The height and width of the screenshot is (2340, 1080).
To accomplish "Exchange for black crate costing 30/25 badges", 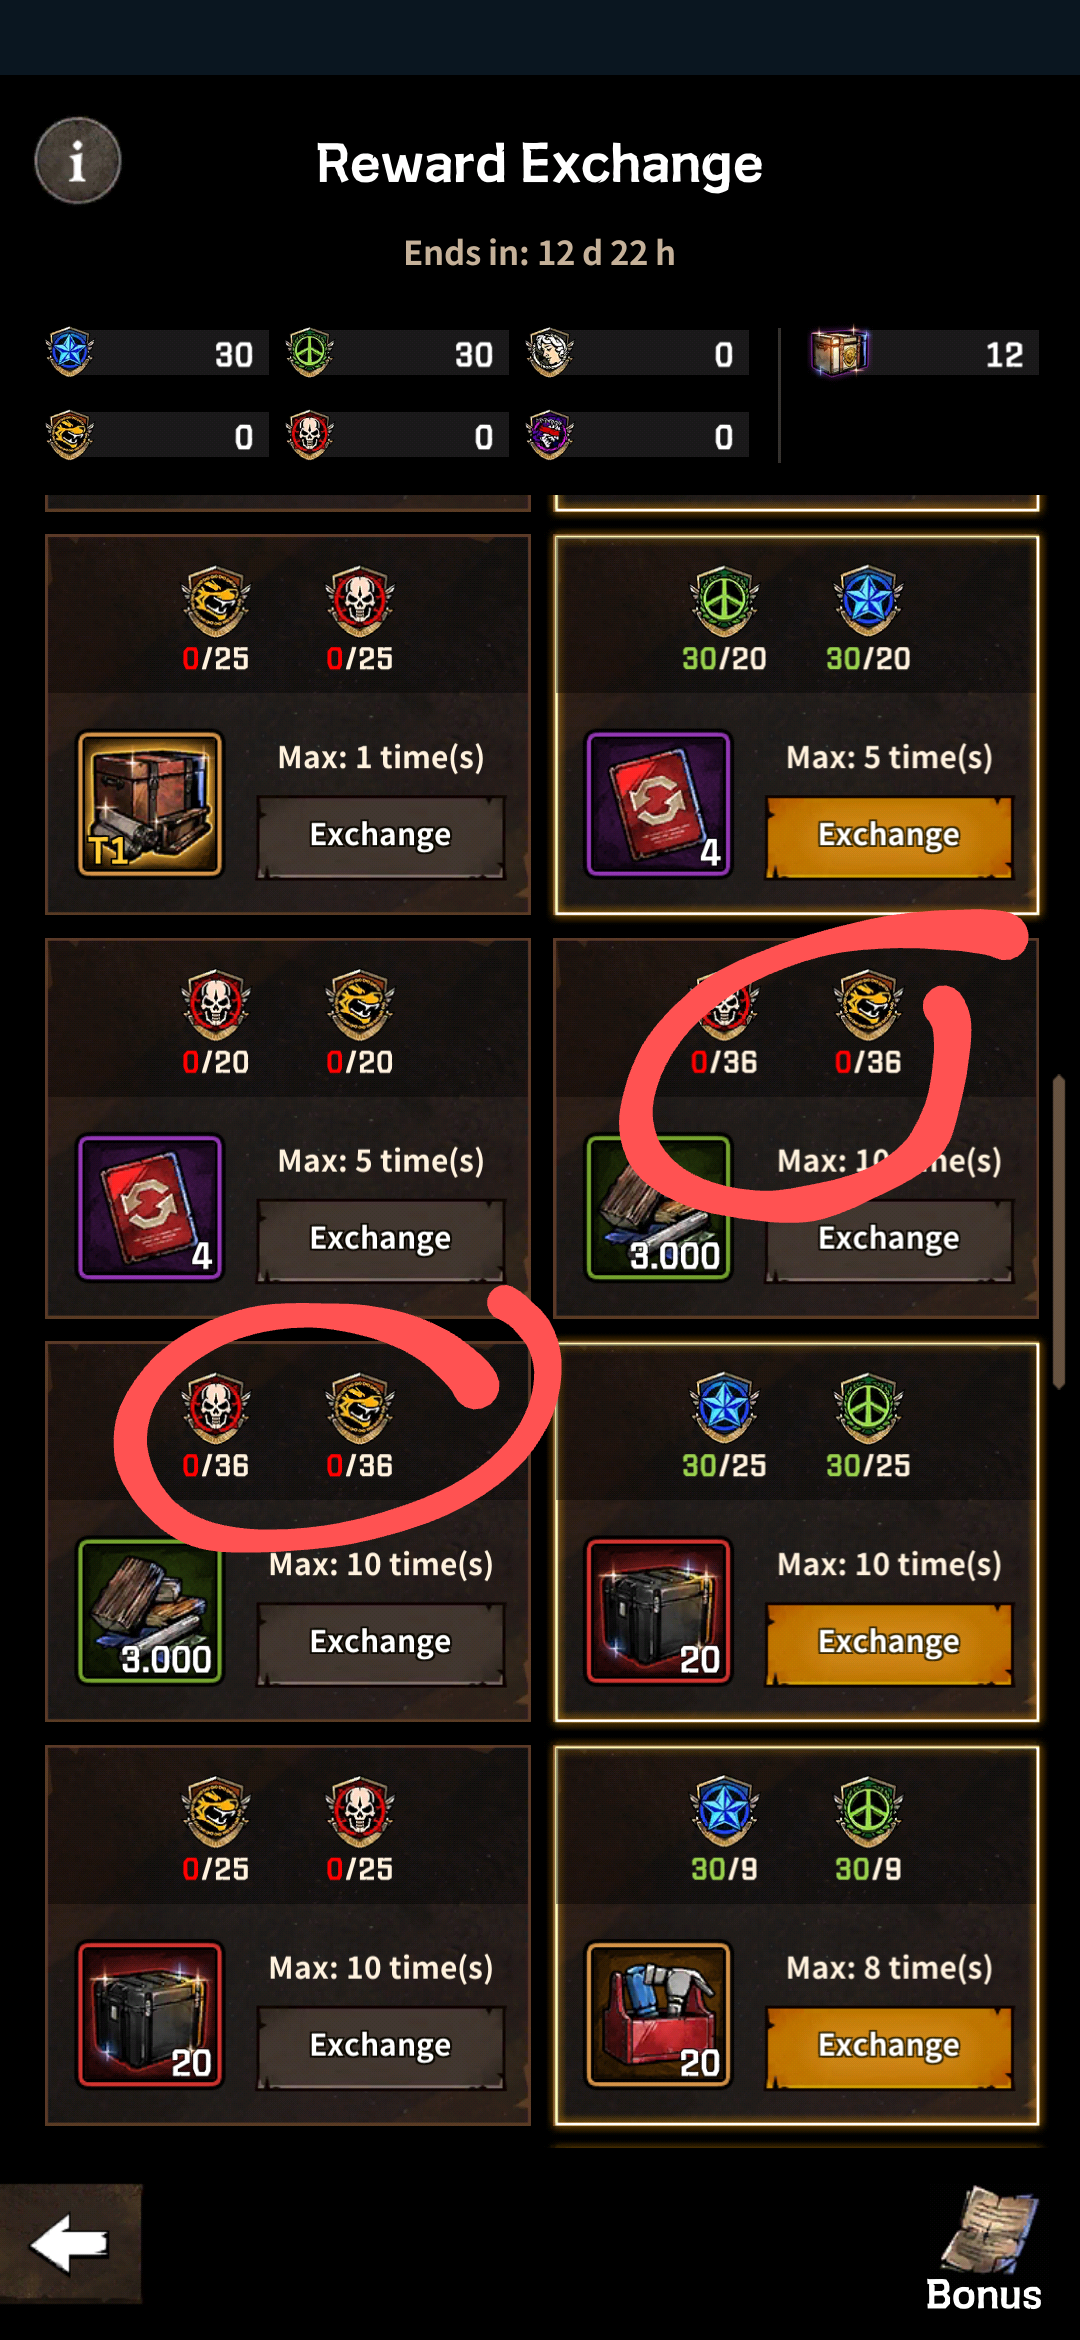I will click(x=889, y=1643).
